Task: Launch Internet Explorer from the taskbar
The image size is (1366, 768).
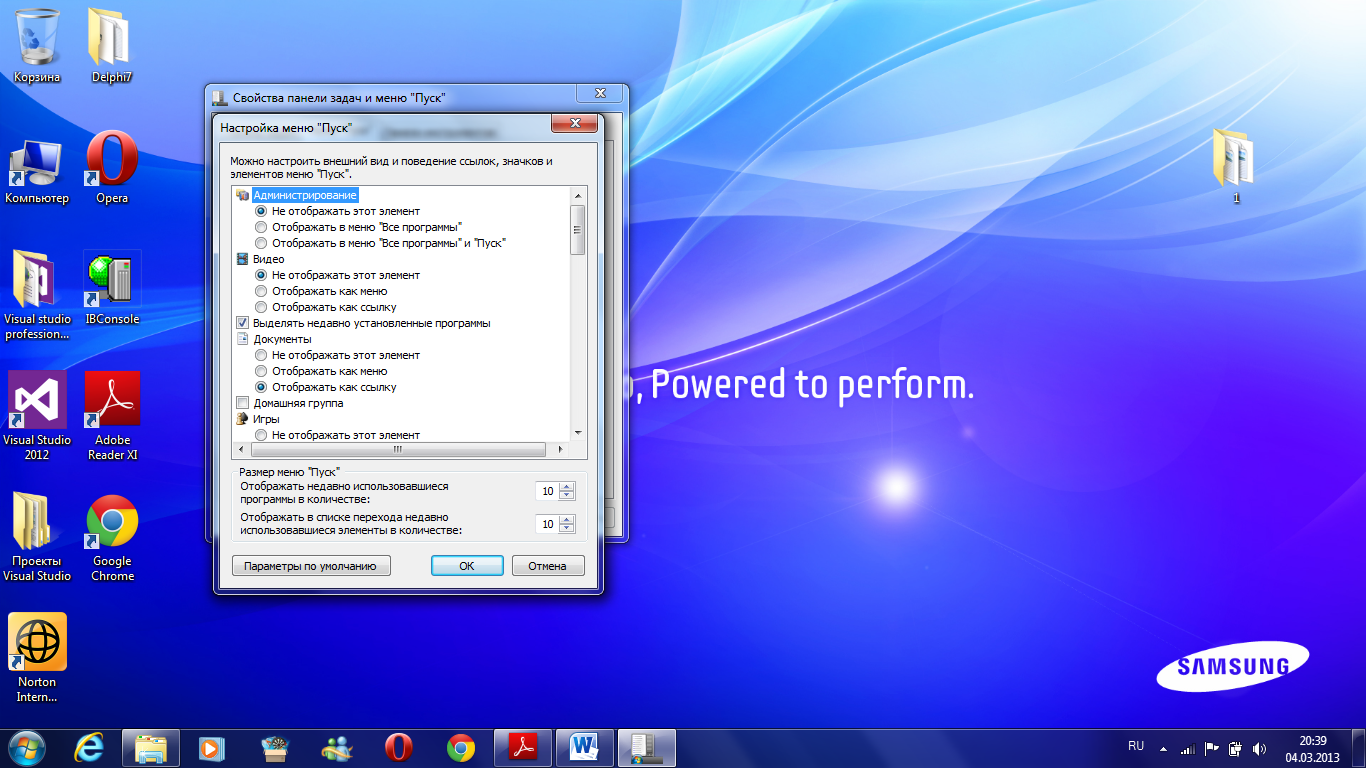Action: [x=90, y=747]
